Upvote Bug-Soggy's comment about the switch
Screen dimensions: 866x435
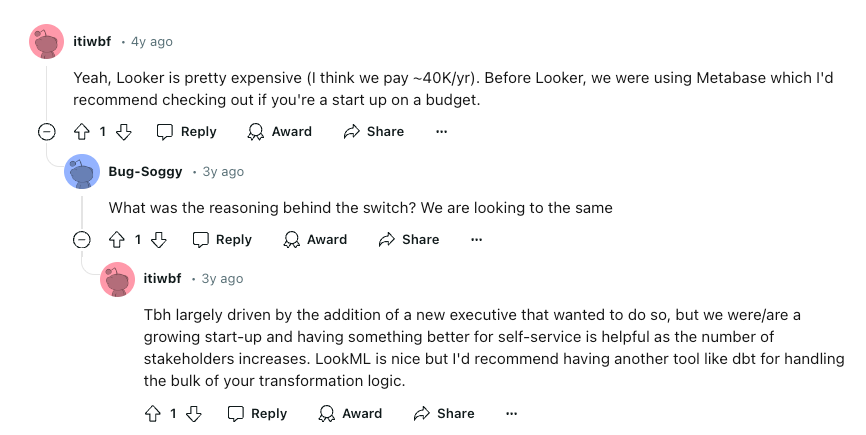tap(117, 239)
